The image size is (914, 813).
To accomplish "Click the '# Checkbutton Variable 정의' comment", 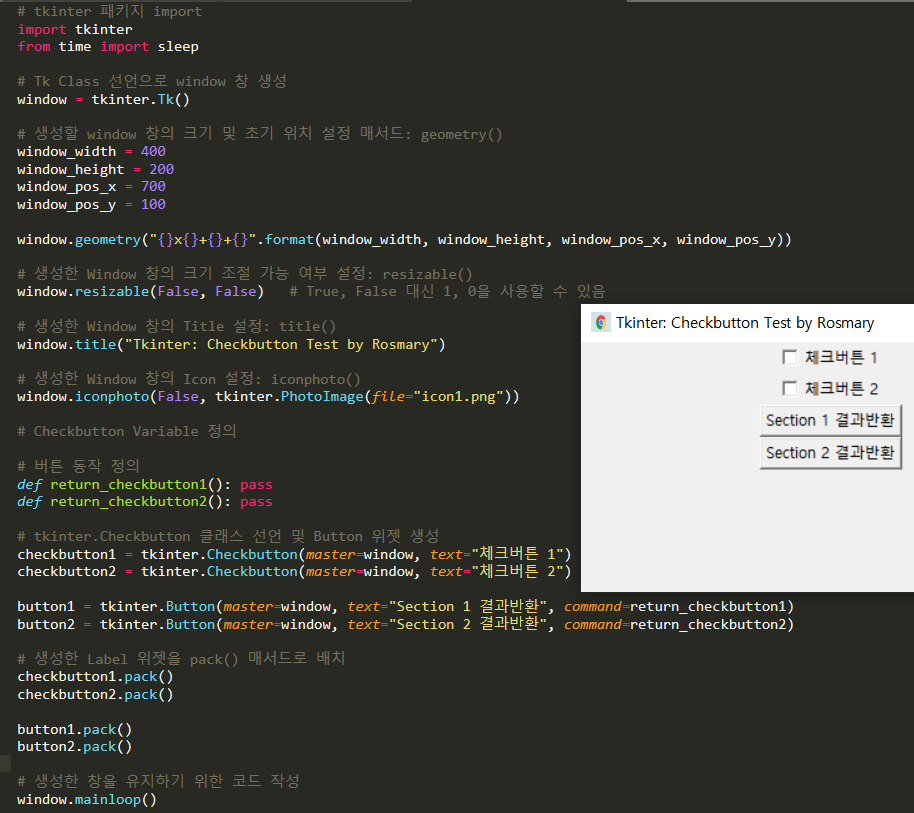I will (127, 431).
